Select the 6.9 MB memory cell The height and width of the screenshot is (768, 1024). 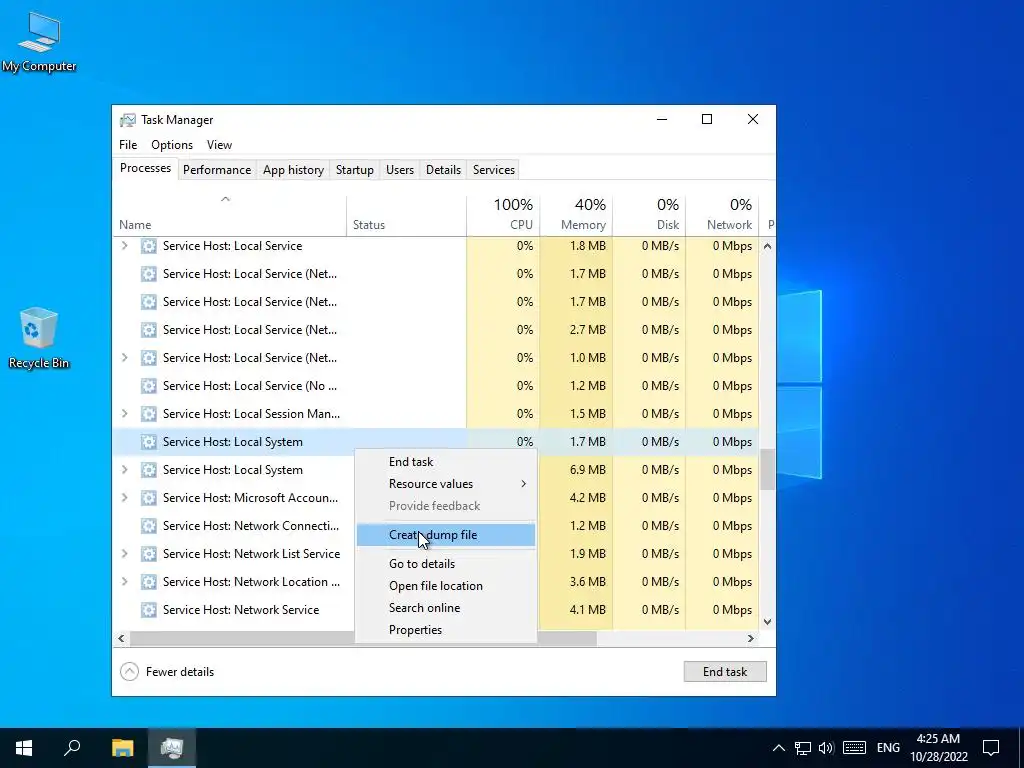click(577, 470)
